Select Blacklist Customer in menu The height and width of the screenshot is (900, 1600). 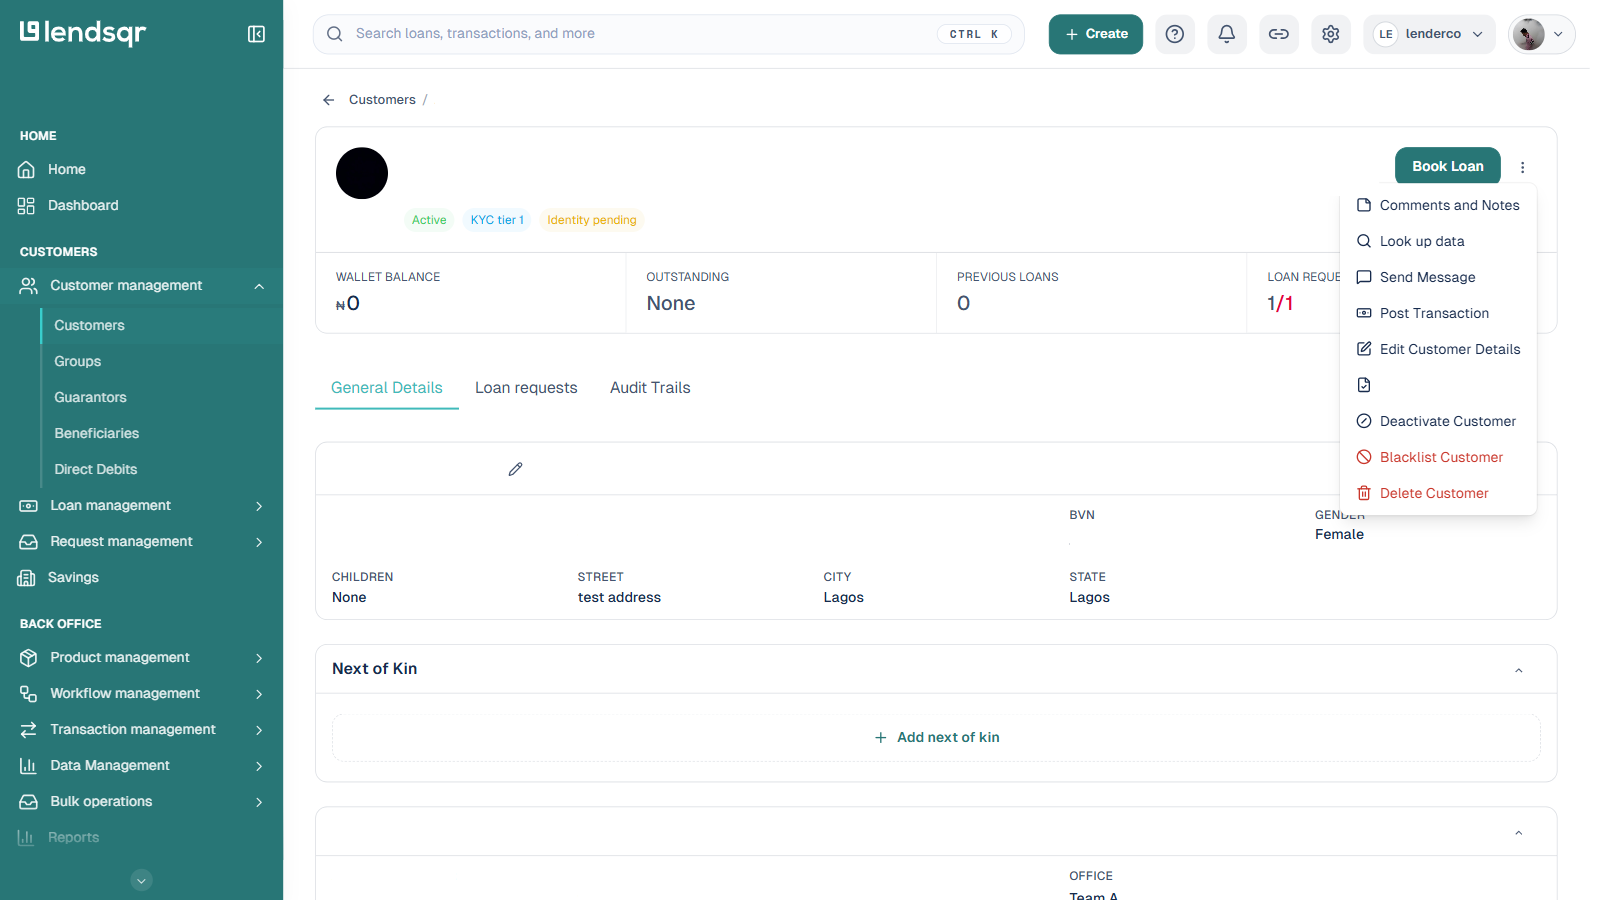pyautogui.click(x=1438, y=457)
